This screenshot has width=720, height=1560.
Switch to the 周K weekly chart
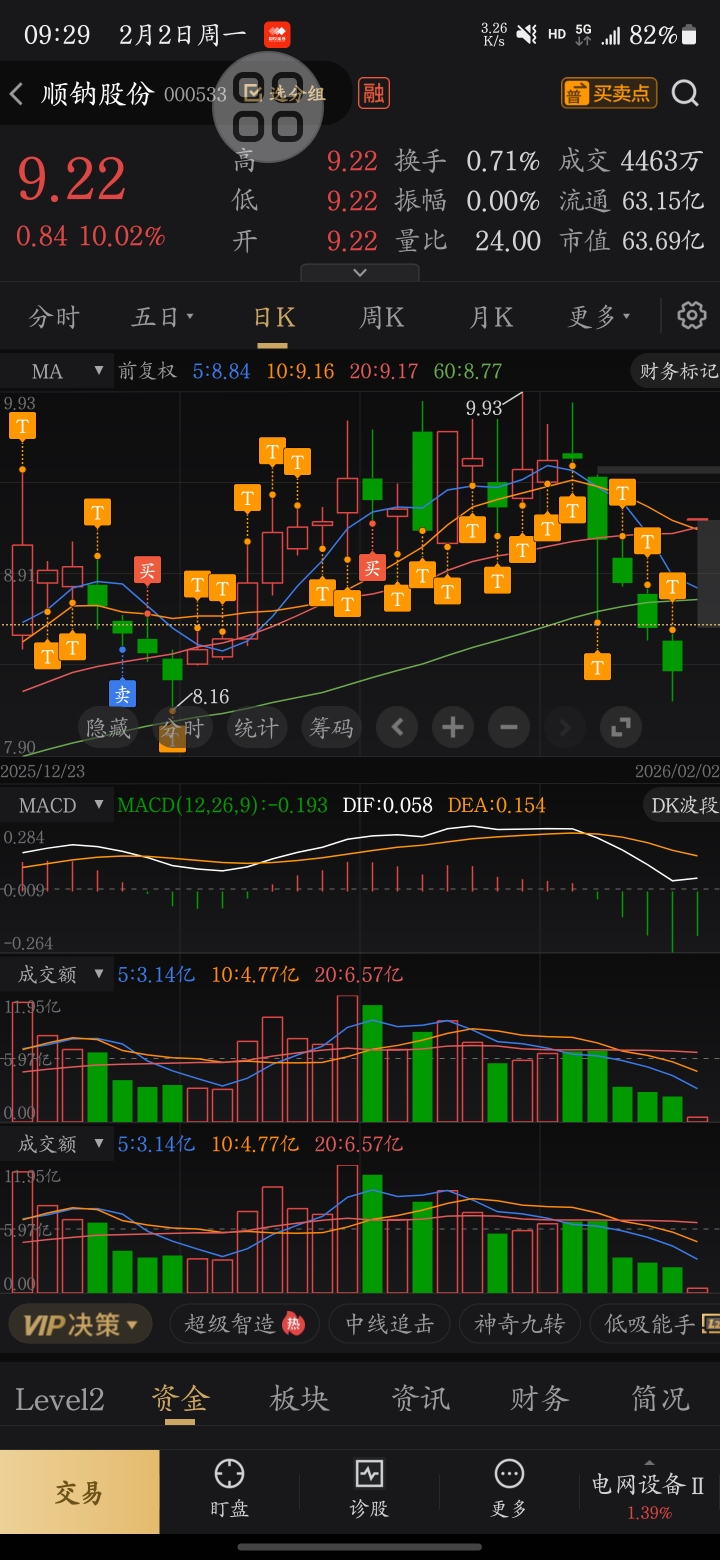[x=382, y=317]
